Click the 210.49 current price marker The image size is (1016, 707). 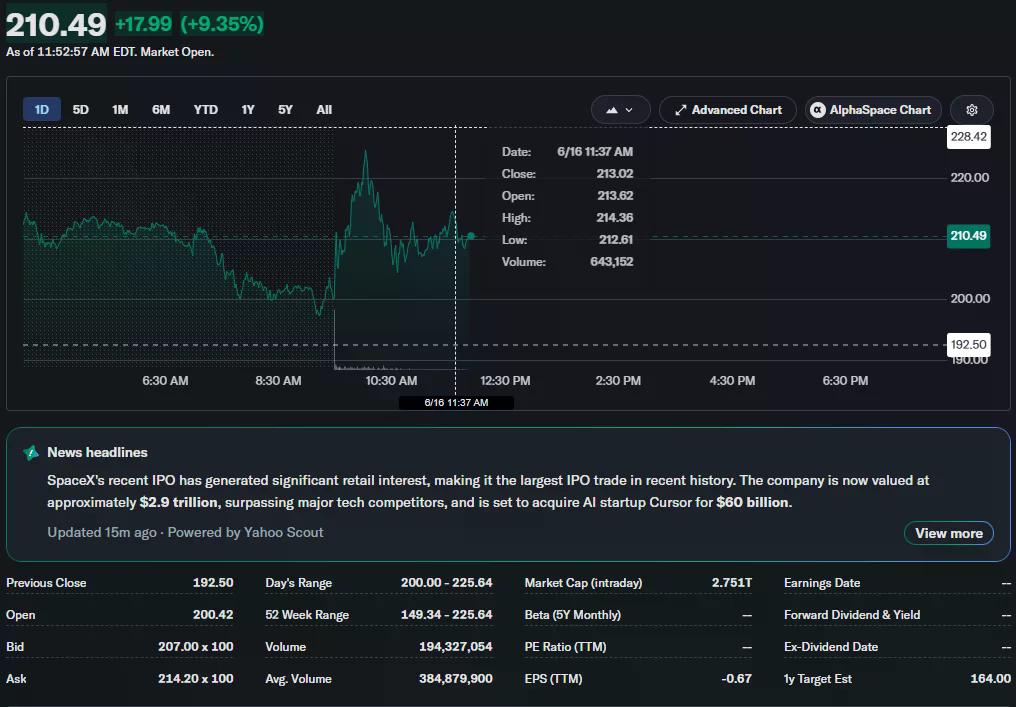pos(968,236)
